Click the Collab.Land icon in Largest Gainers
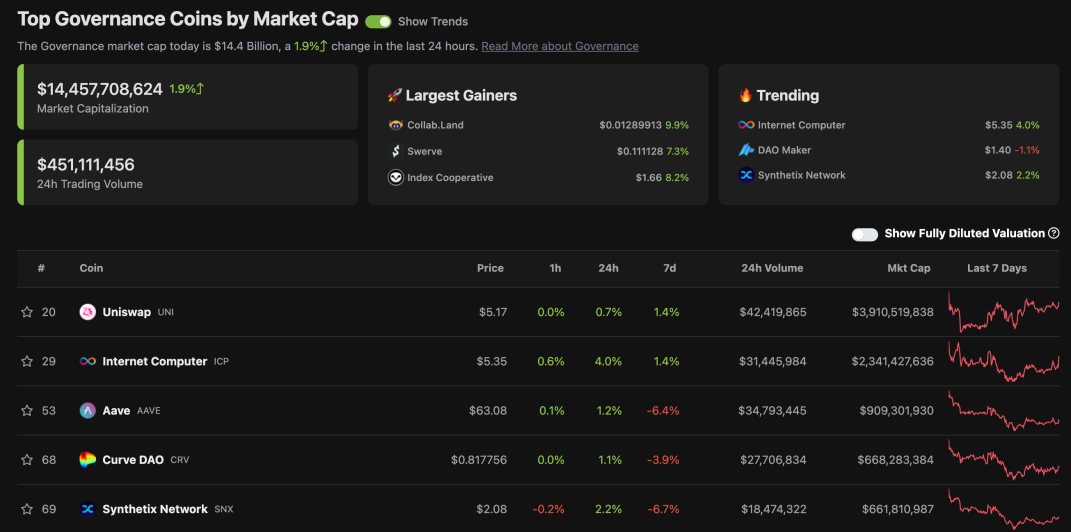Image resolution: width=1071 pixels, height=532 pixels. (x=395, y=125)
